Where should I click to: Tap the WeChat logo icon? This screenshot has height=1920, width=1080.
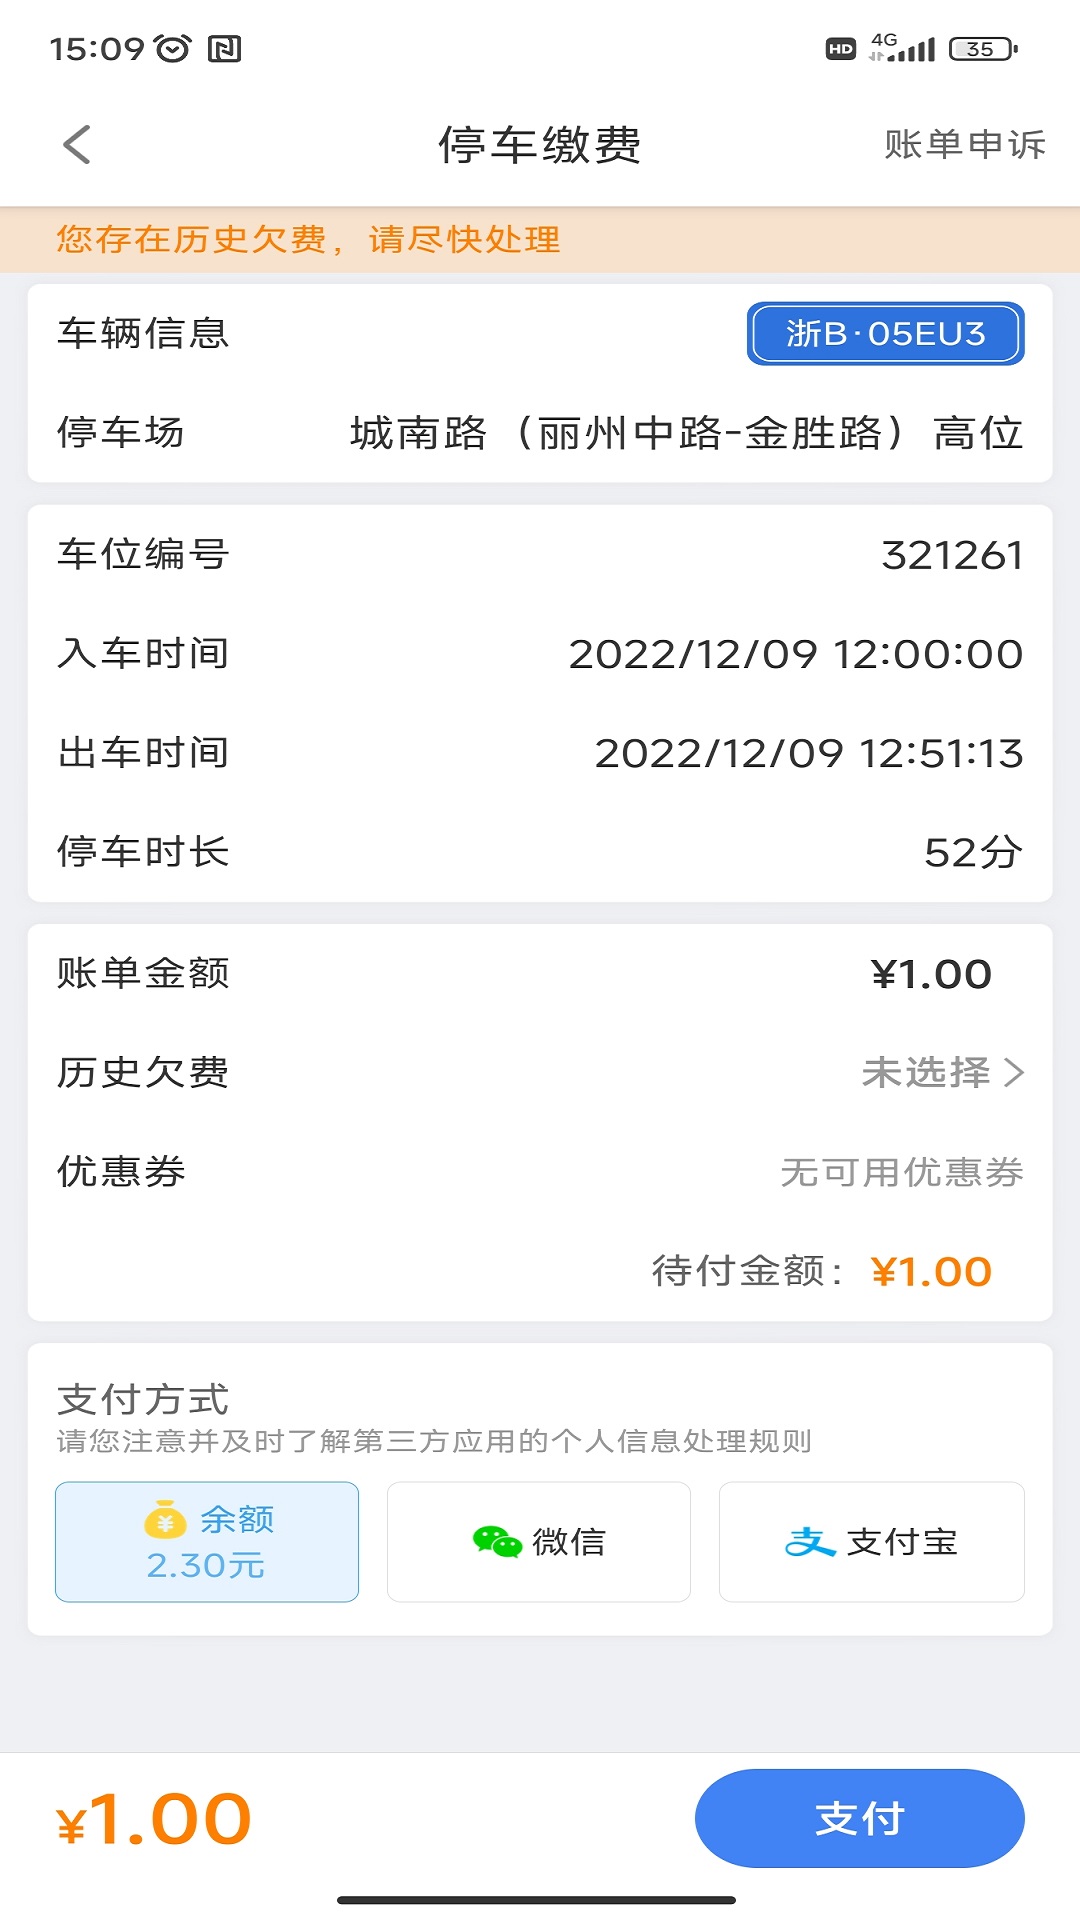(497, 1542)
